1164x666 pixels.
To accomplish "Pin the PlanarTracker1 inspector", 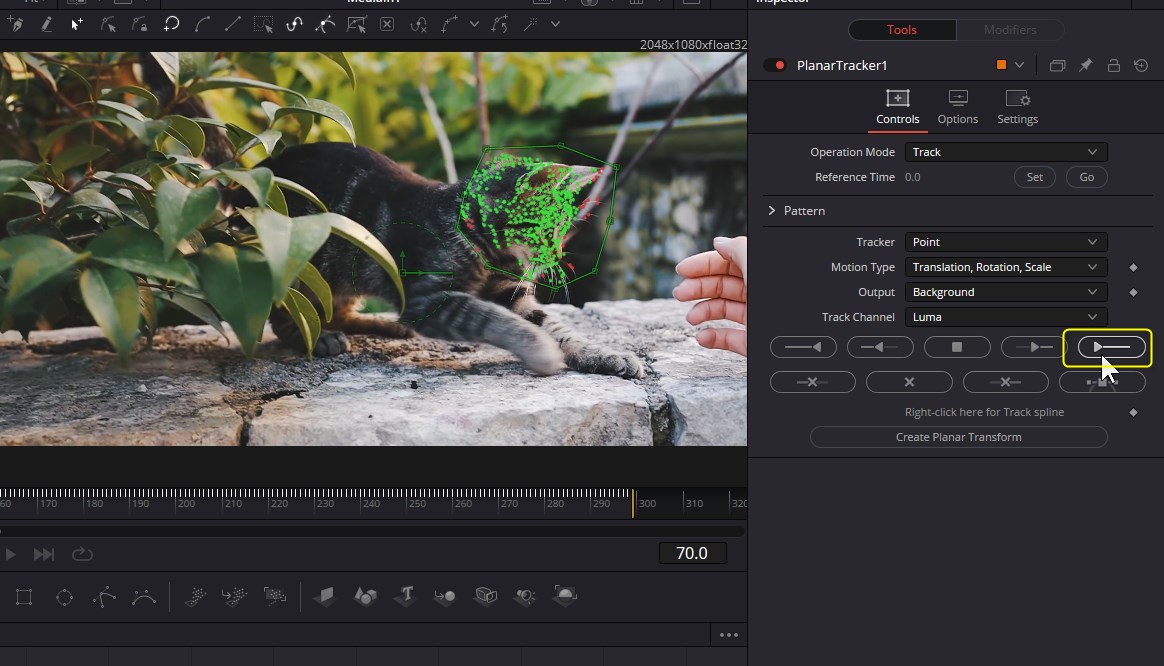I will click(1085, 66).
